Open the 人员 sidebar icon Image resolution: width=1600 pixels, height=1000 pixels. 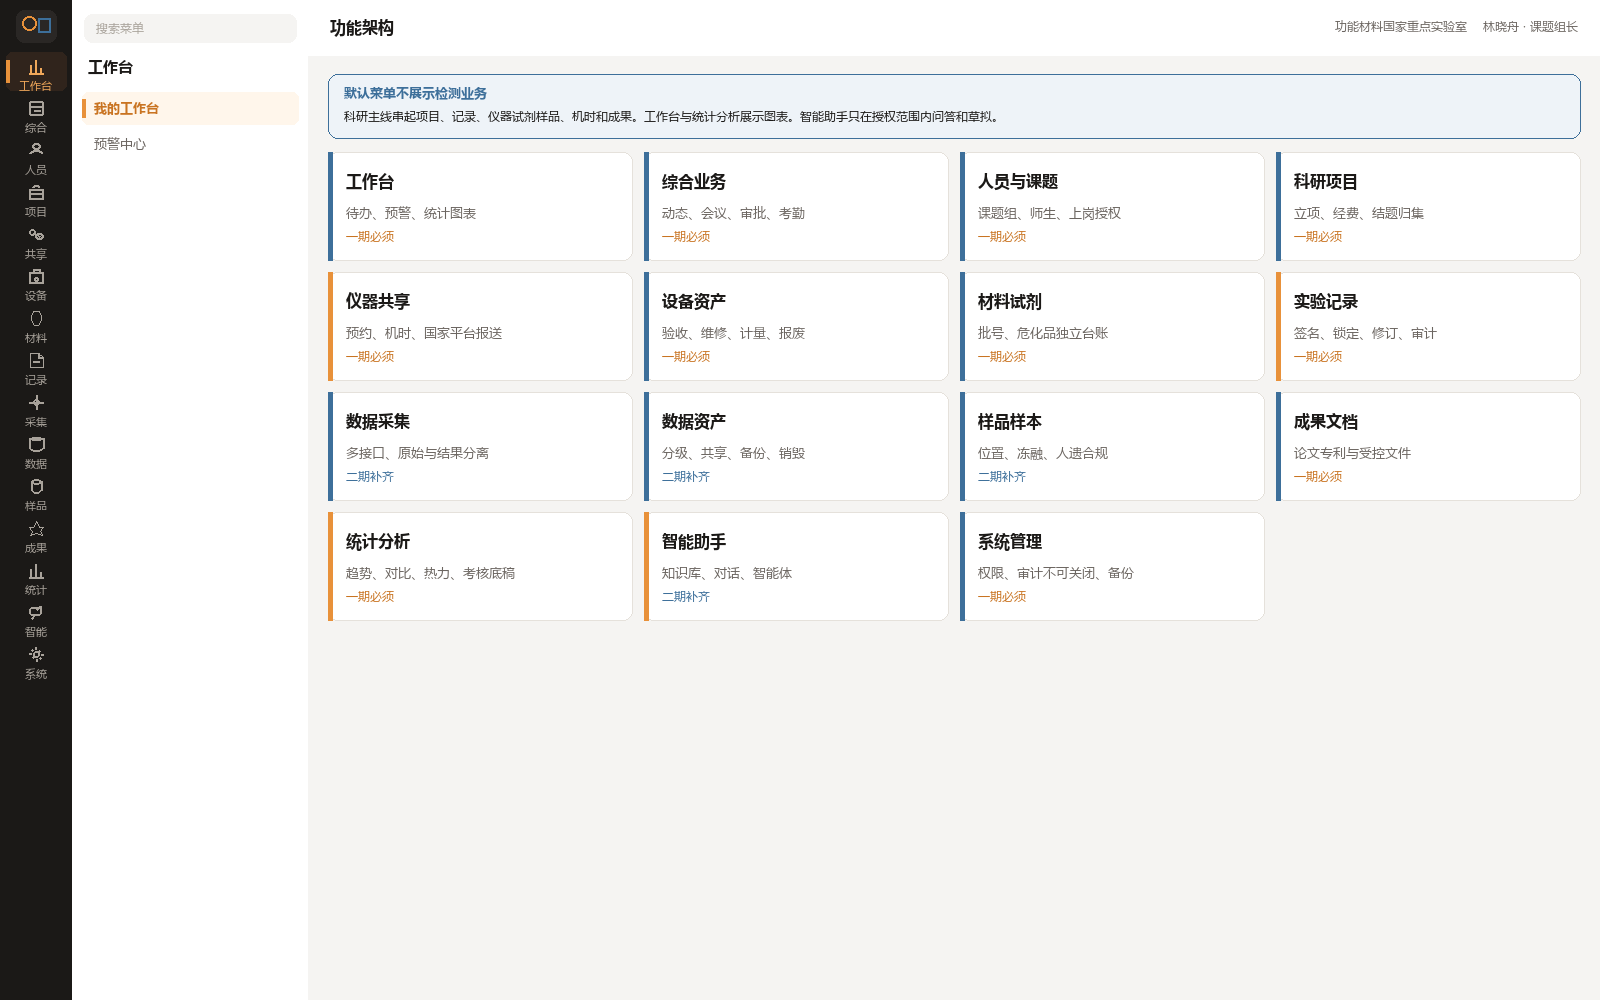click(36, 158)
